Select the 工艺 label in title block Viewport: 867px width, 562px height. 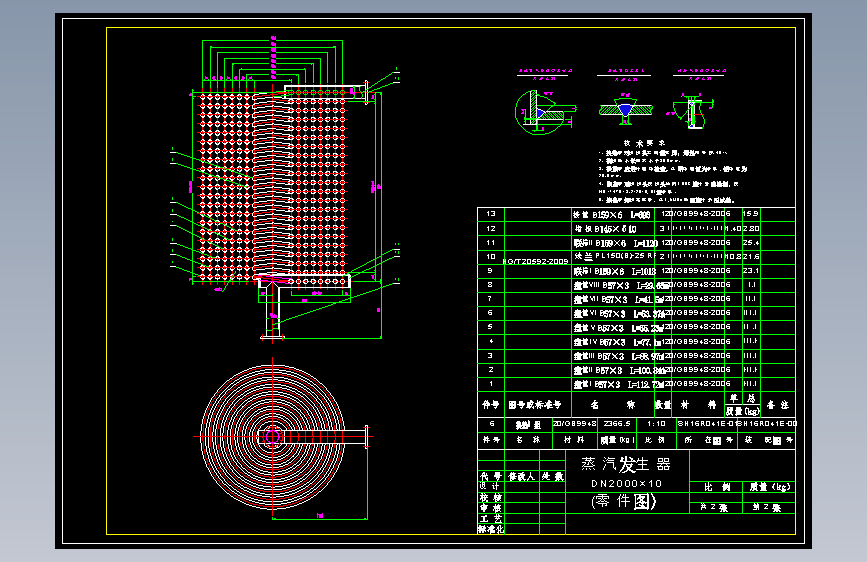tap(490, 518)
